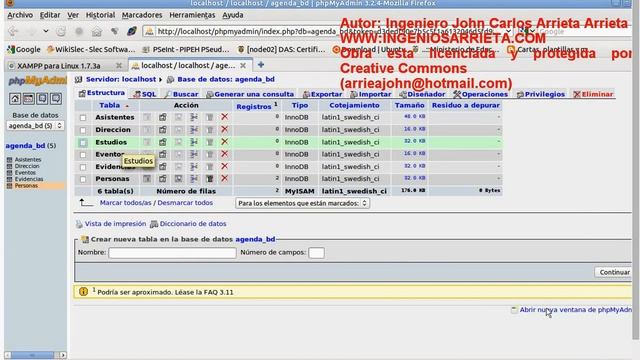Select Evidencias table in sidebar list
The image size is (640, 360).
tap(29, 179)
